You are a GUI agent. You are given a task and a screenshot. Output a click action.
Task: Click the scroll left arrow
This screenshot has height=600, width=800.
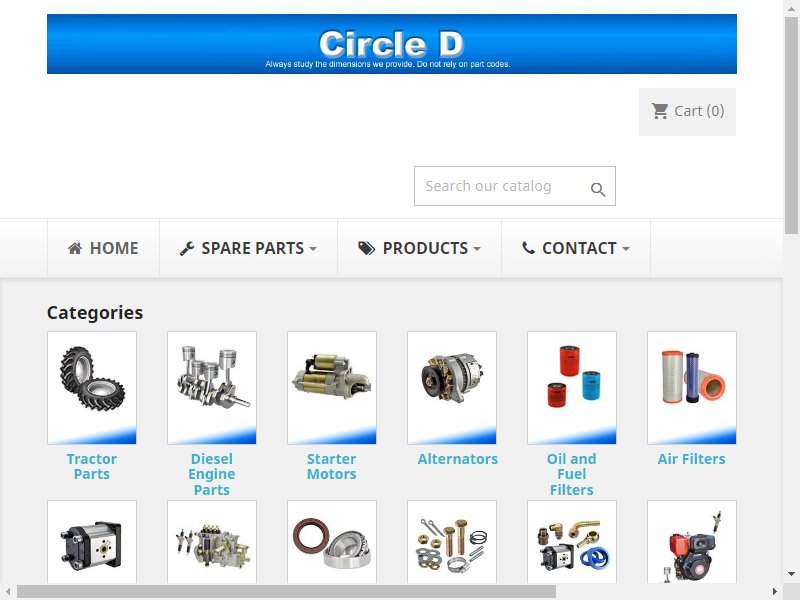pyautogui.click(x=8, y=592)
